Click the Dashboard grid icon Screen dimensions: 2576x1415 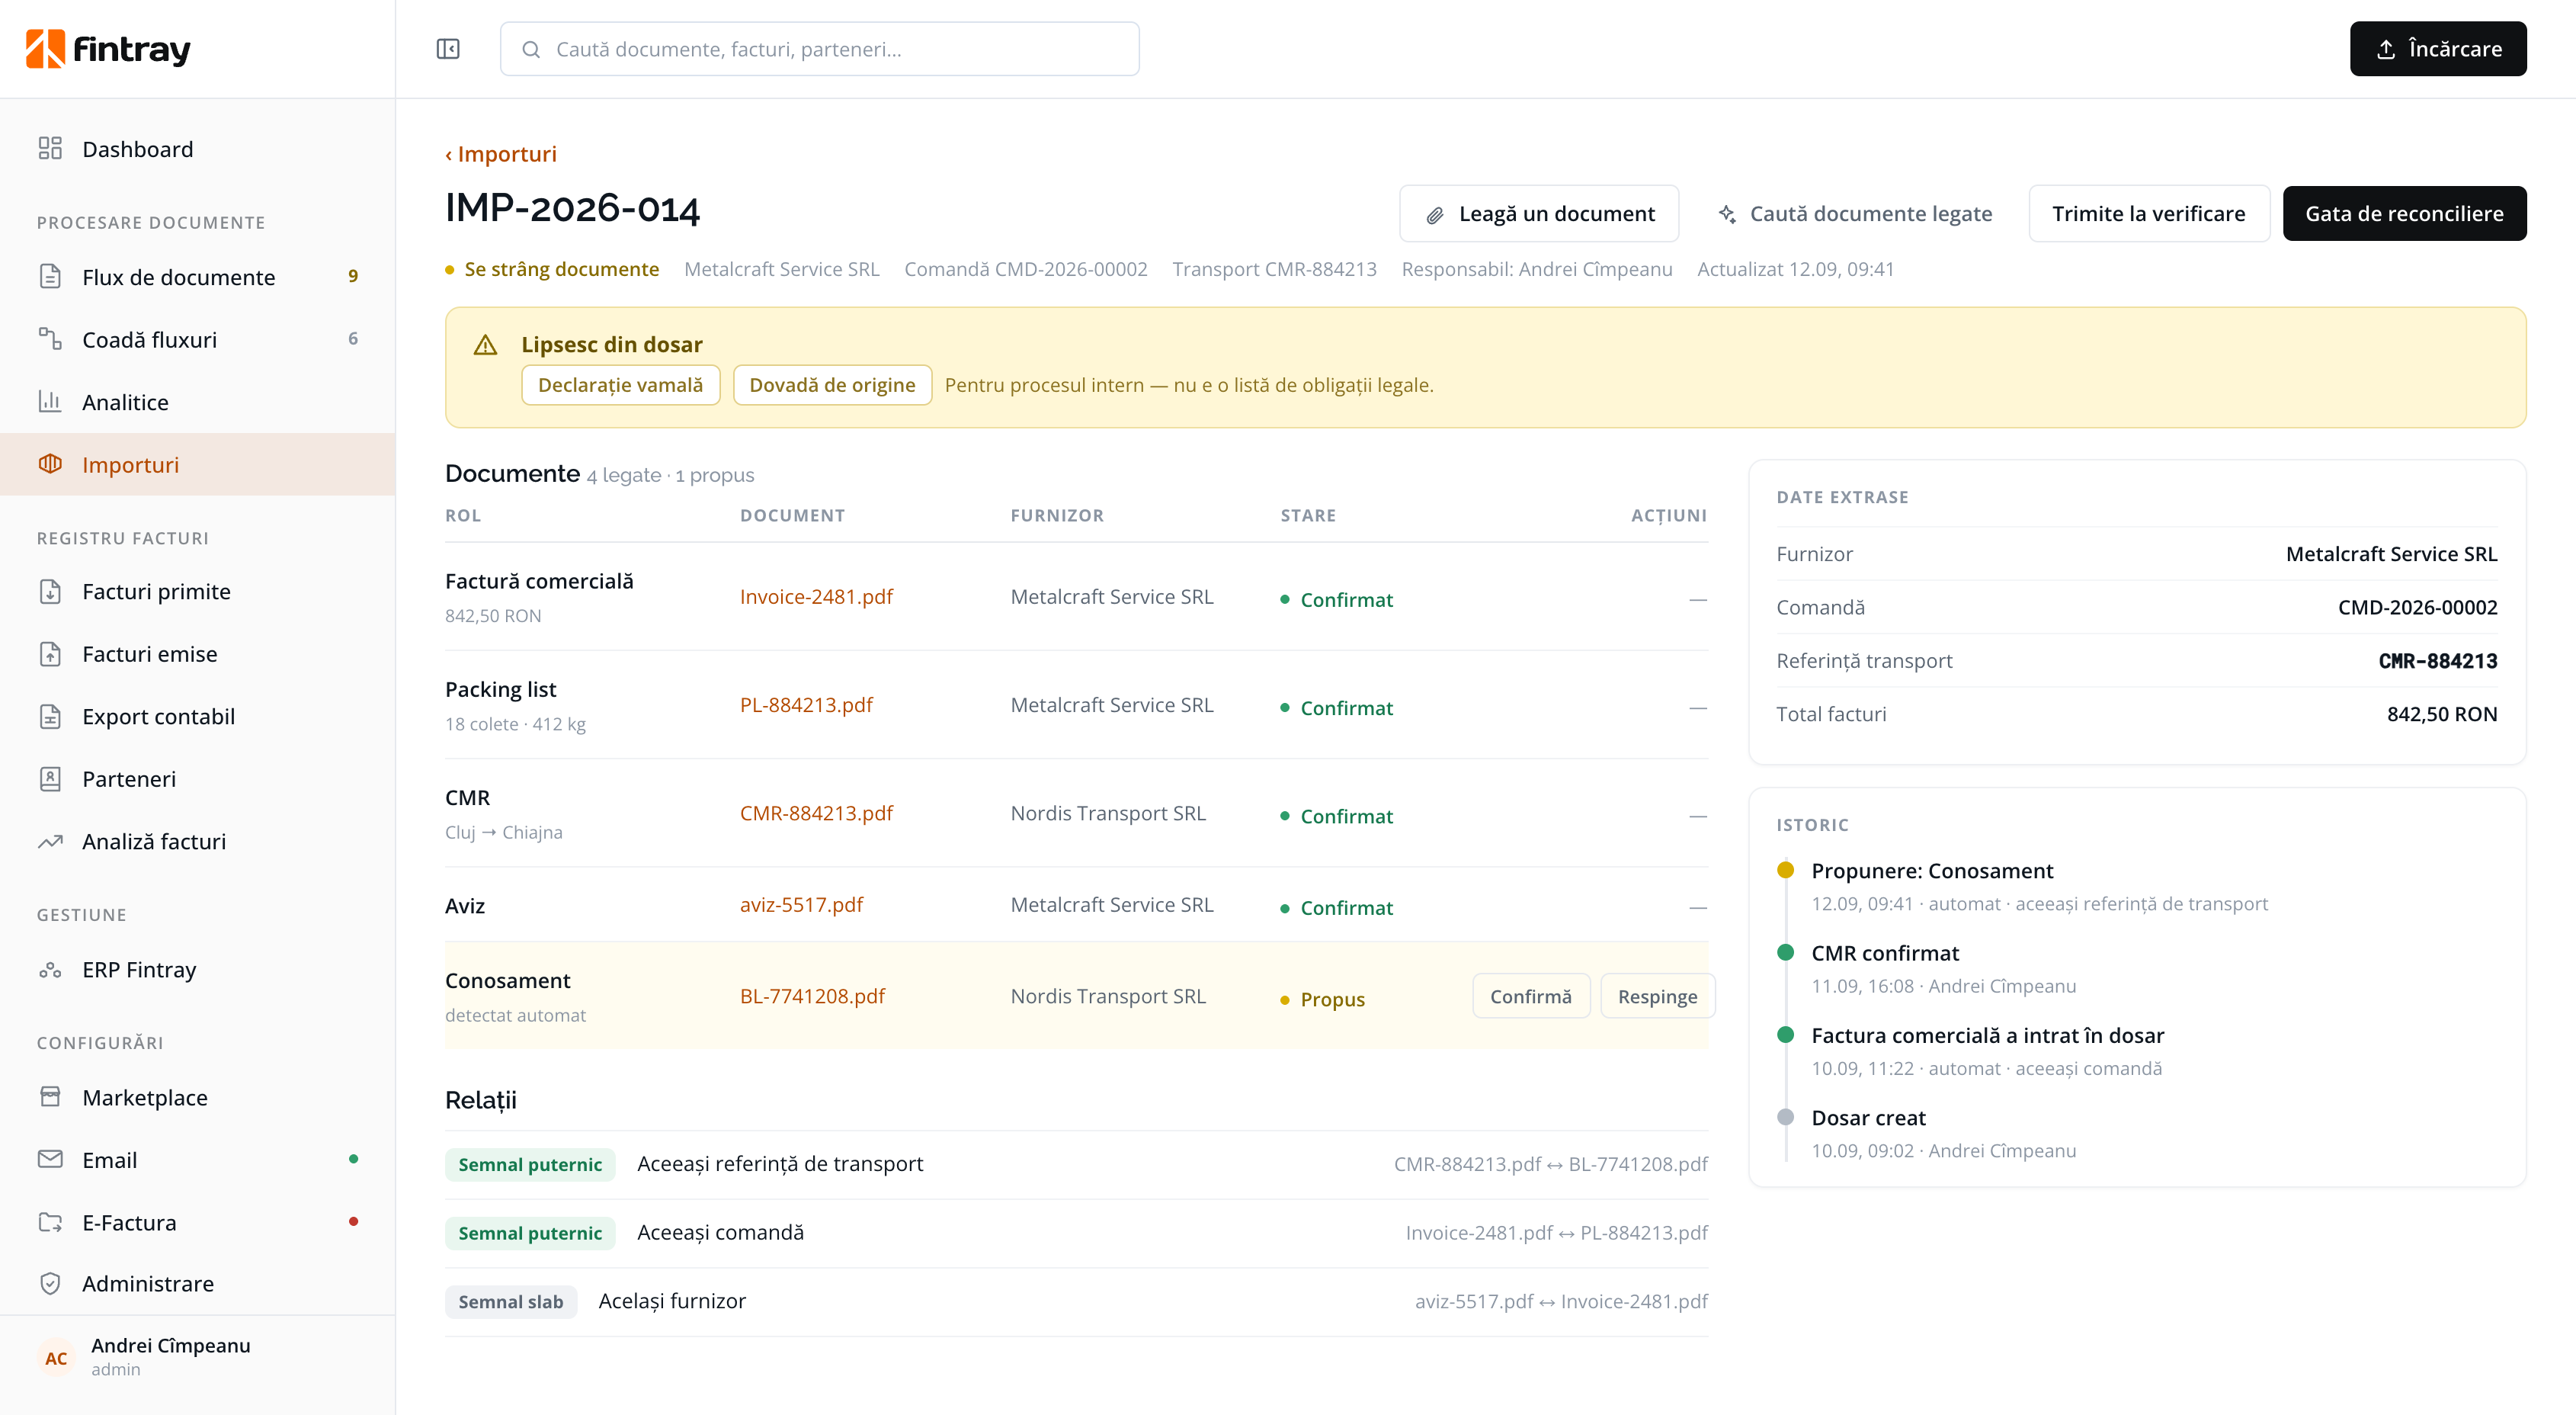50,148
